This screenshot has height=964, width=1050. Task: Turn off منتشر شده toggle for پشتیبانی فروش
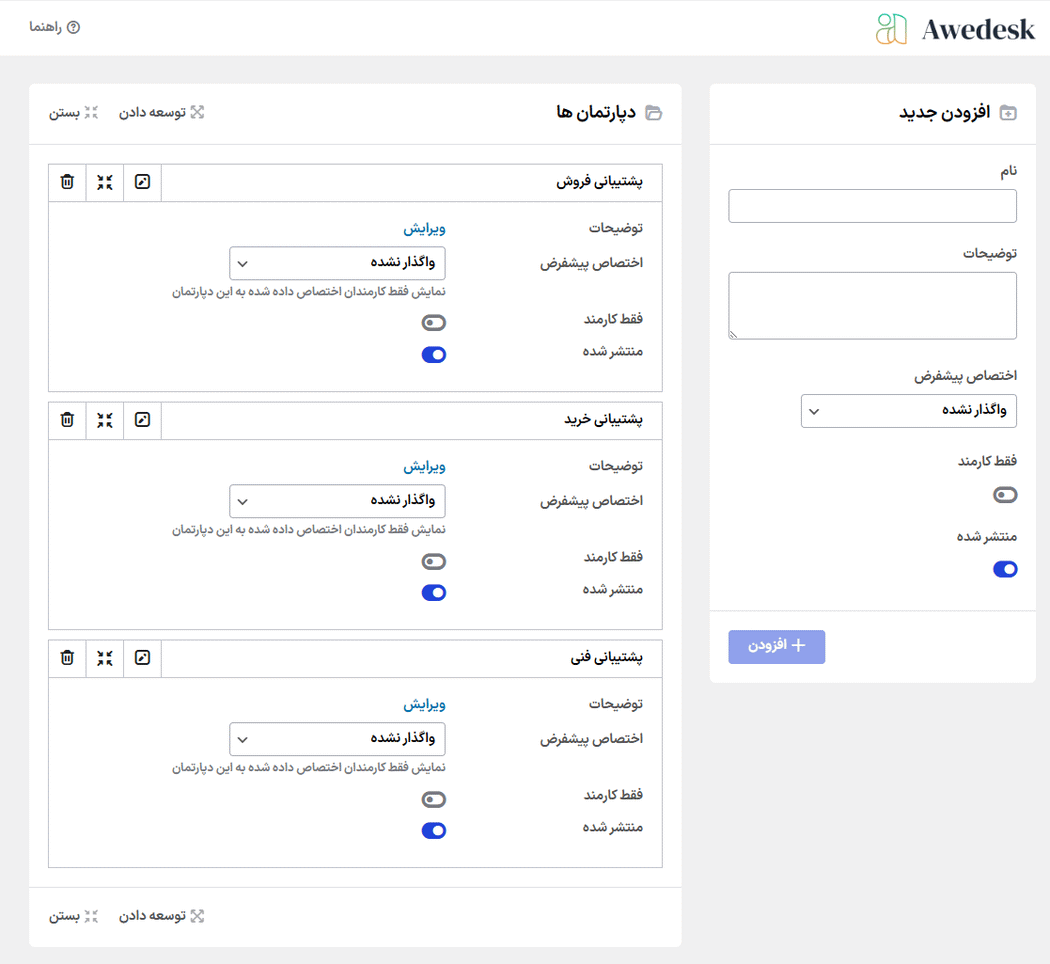(434, 355)
